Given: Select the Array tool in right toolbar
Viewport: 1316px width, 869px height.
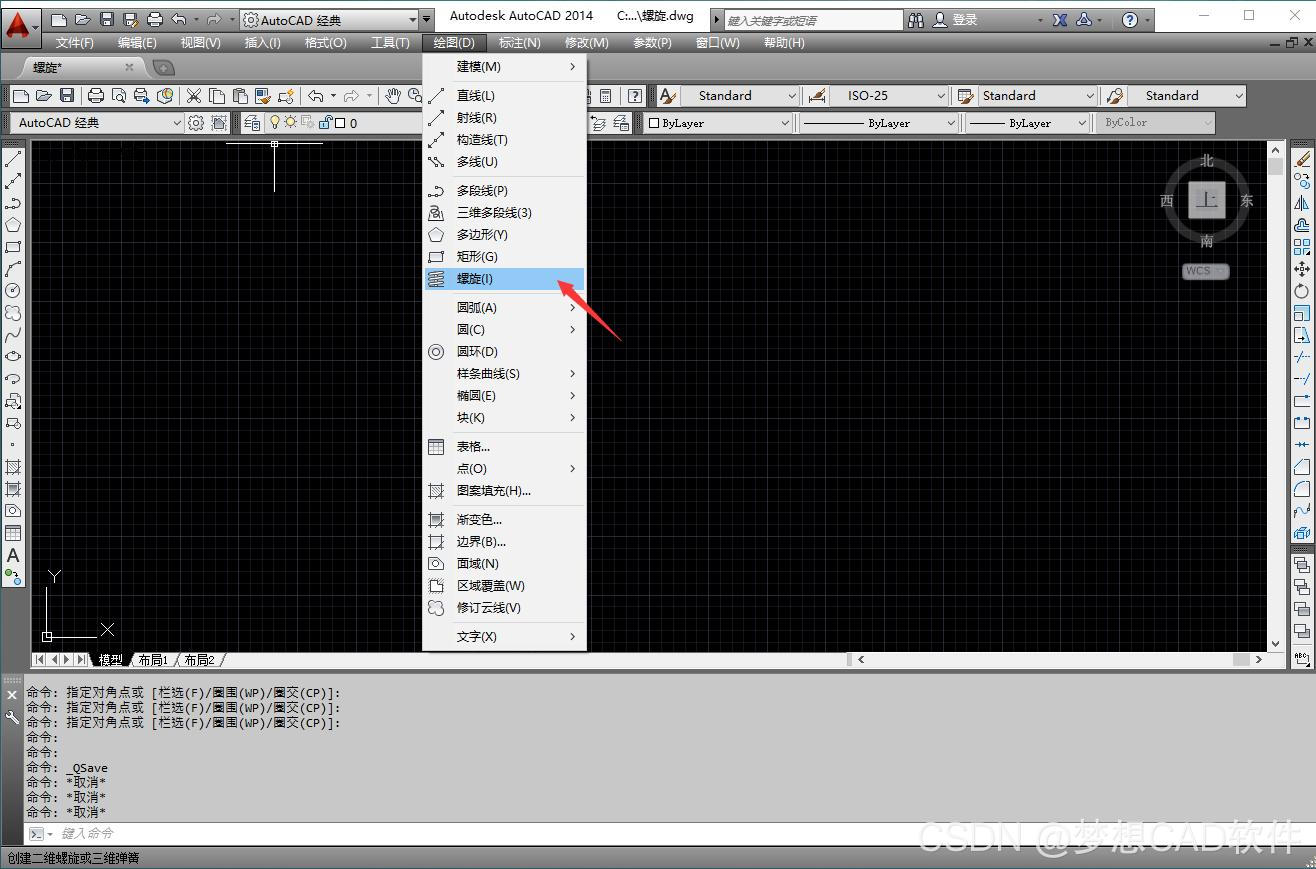Looking at the screenshot, I should click(1302, 247).
